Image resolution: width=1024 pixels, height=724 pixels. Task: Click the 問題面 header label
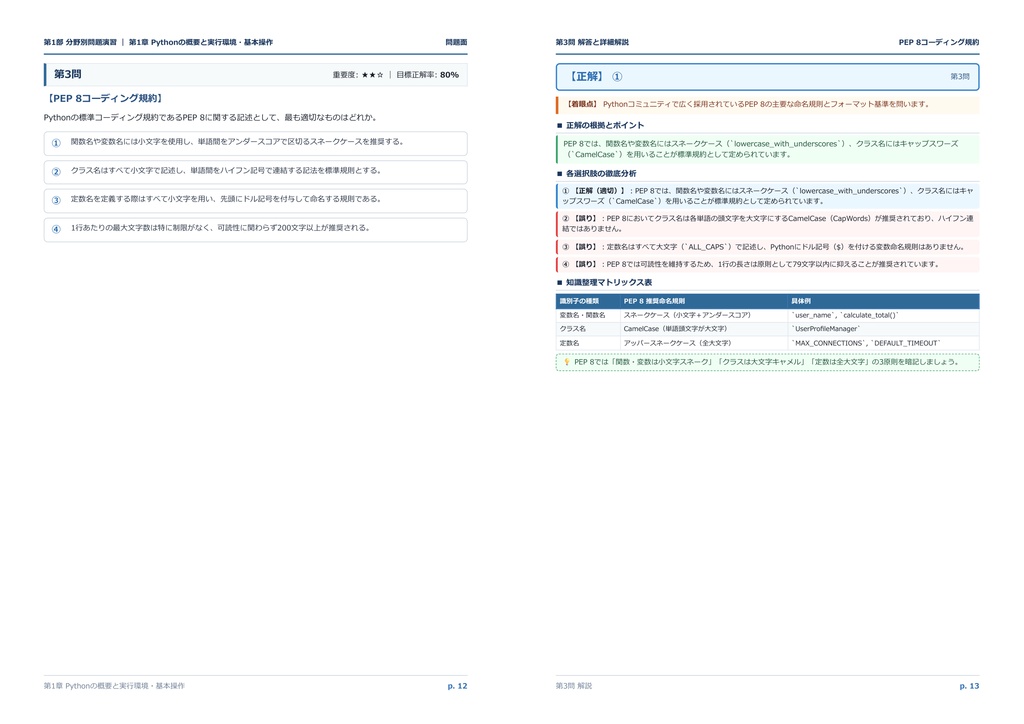(x=456, y=42)
